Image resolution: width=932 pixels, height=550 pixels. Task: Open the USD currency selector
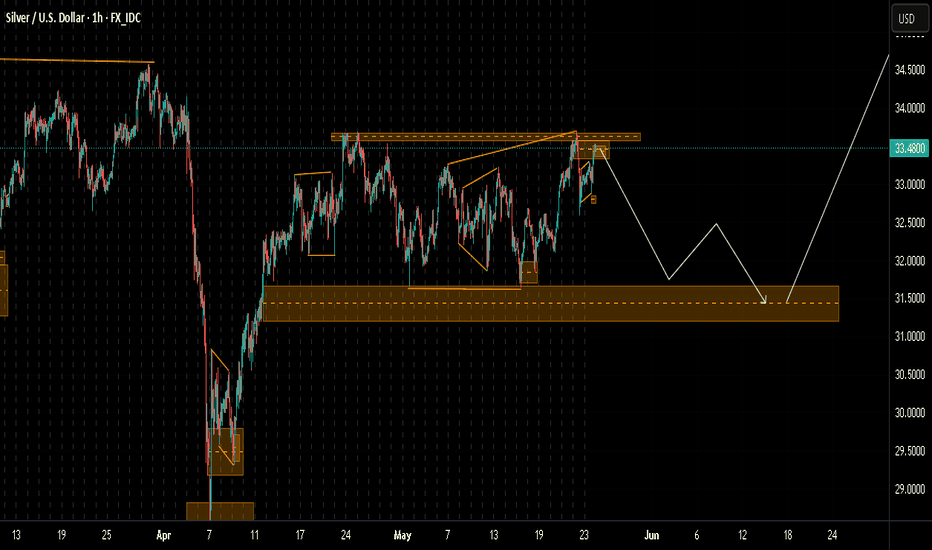[909, 18]
